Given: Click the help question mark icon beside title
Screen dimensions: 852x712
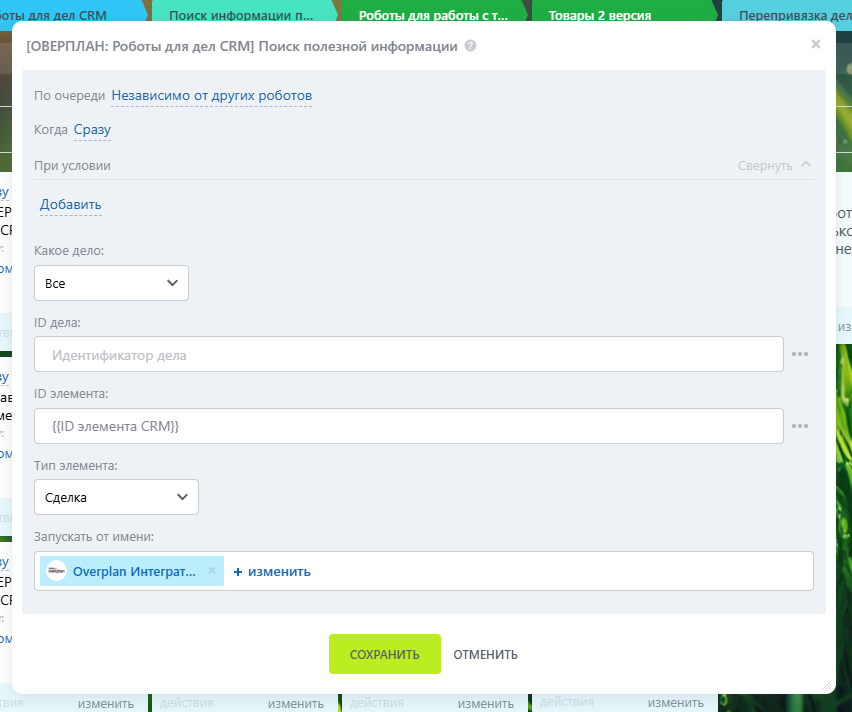Looking at the screenshot, I should (471, 47).
